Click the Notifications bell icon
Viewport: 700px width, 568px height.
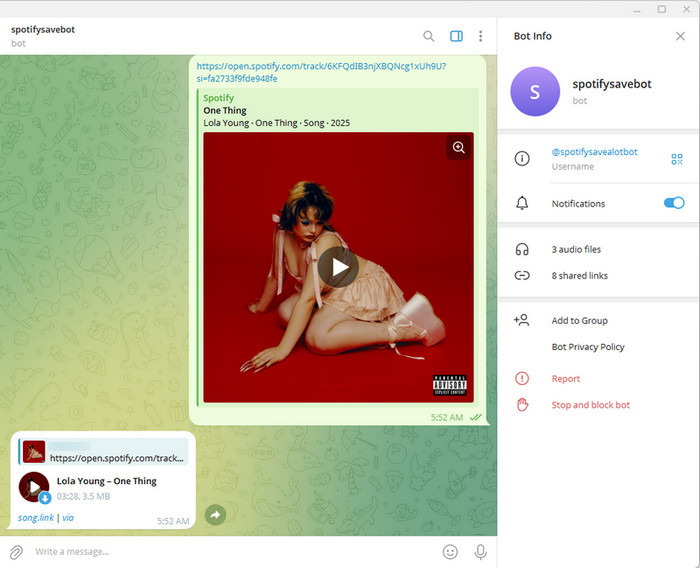coord(522,203)
